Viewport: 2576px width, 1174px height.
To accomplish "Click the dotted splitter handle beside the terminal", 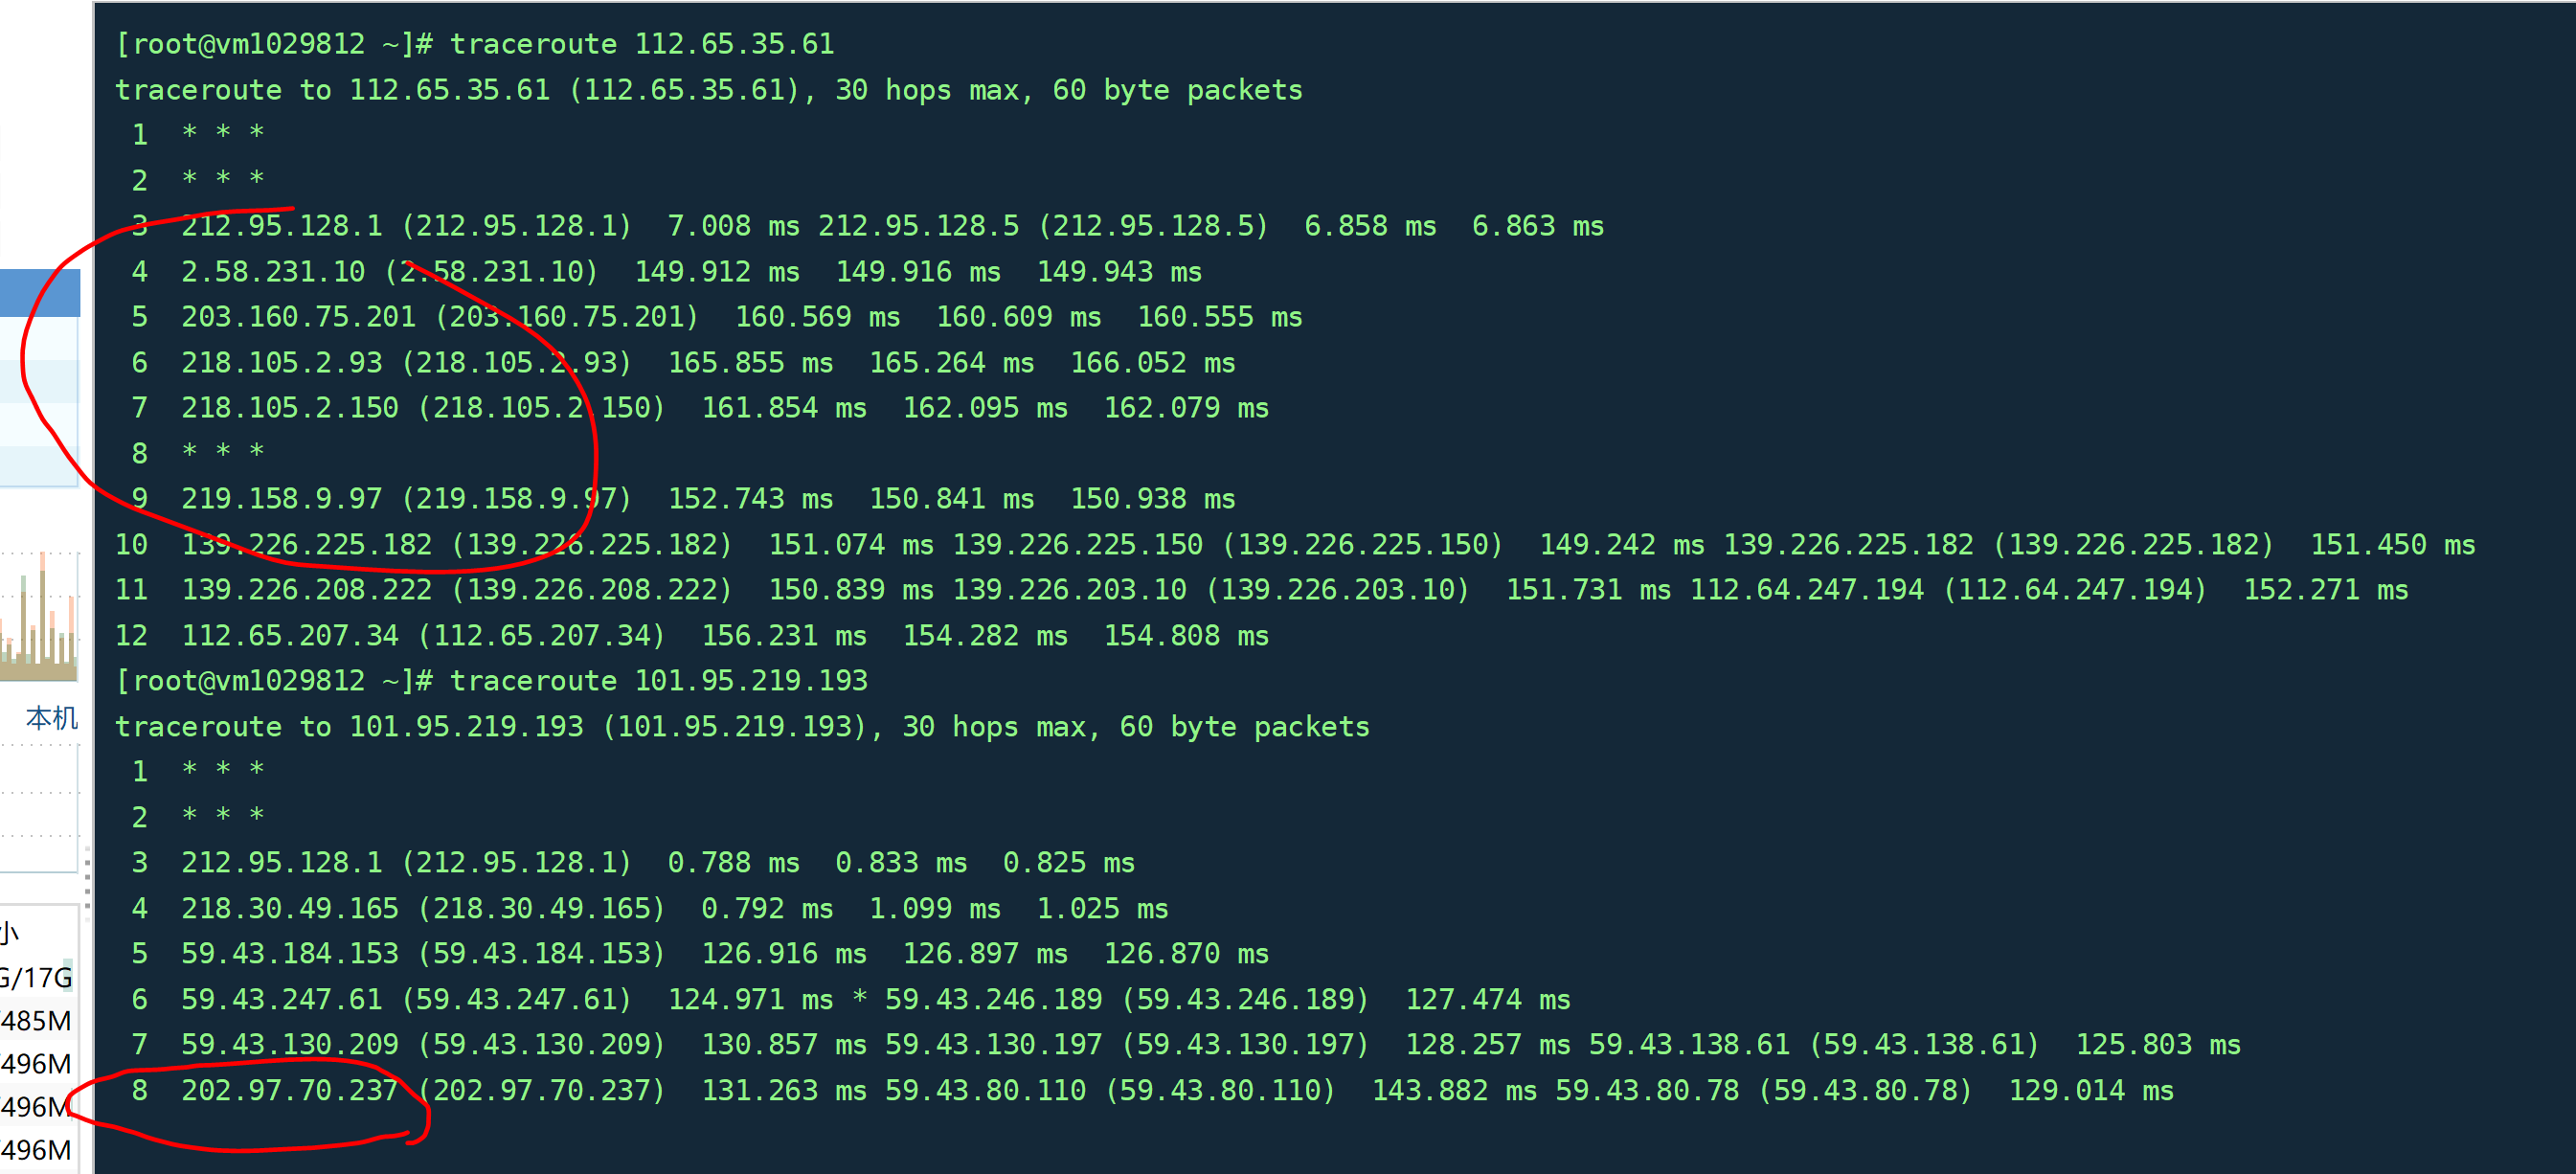I will [x=88, y=880].
